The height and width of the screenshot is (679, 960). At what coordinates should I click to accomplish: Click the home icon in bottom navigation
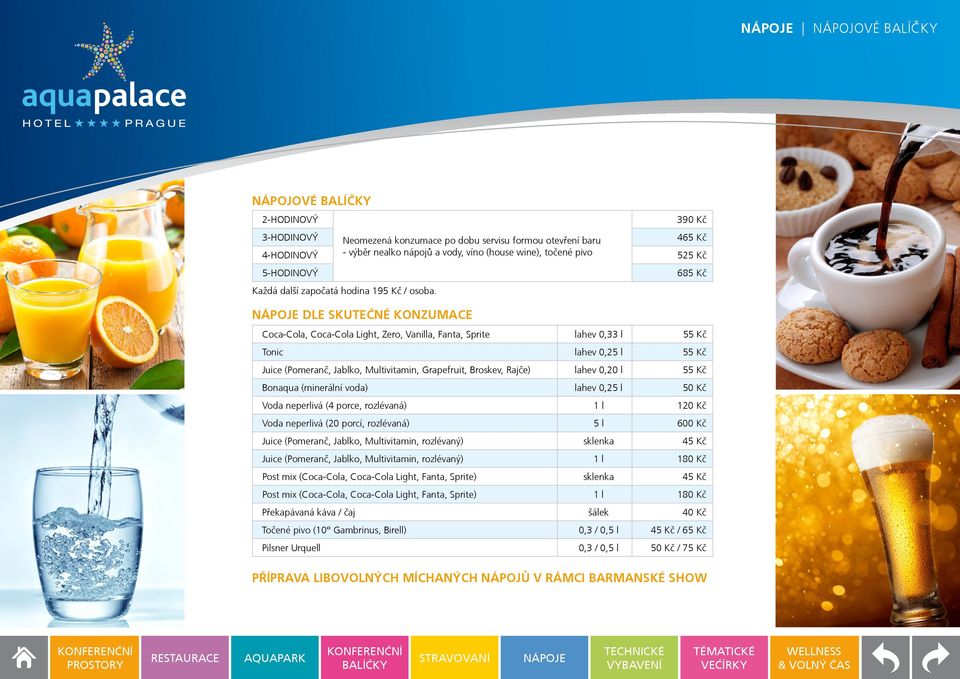click(24, 658)
